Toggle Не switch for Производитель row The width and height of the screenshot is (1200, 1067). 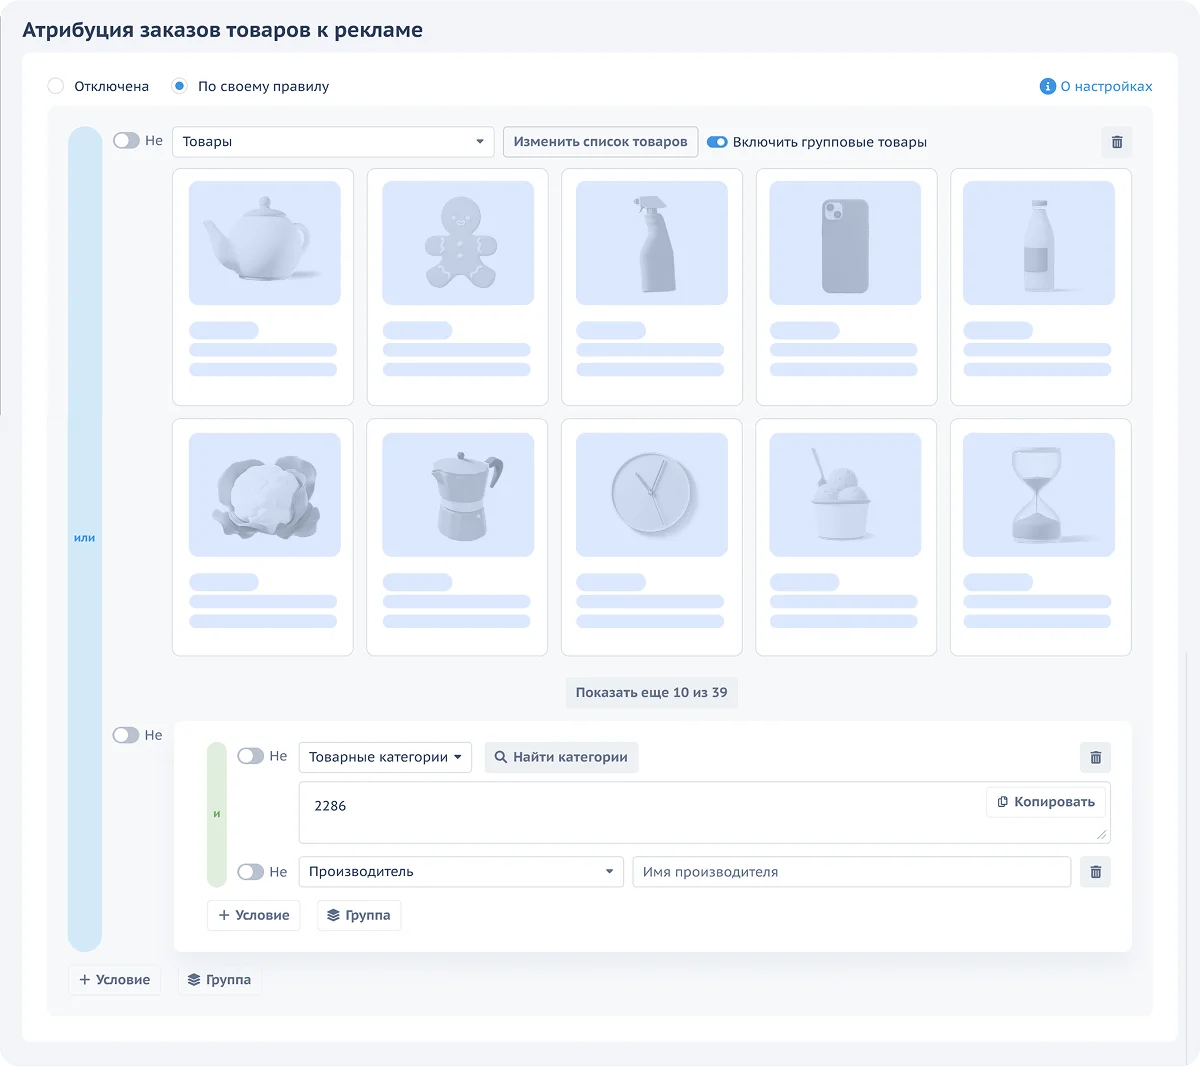click(250, 872)
